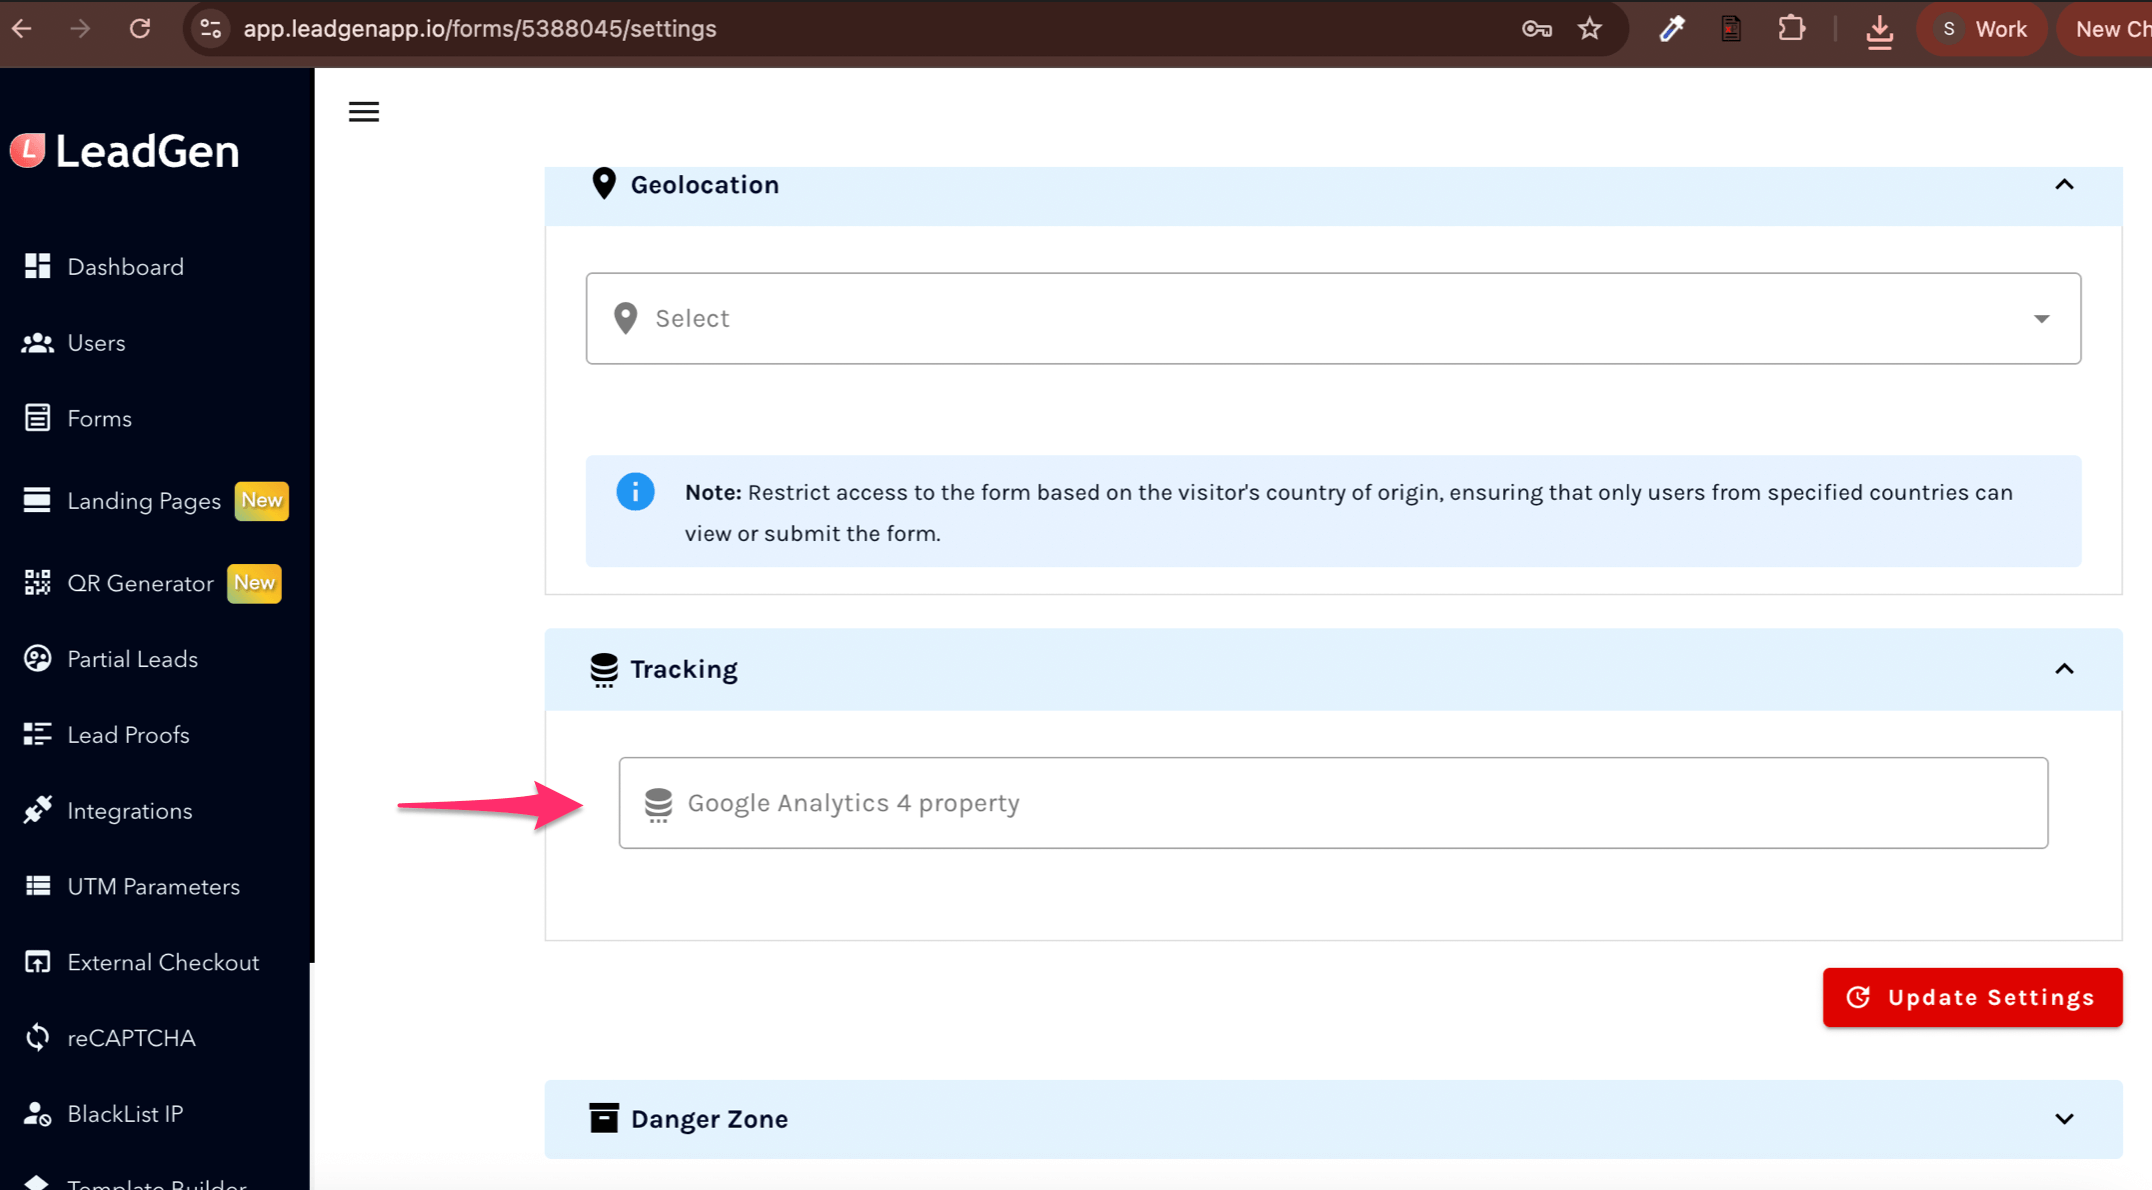Focus the Google Analytics 4 property field

click(x=1332, y=803)
